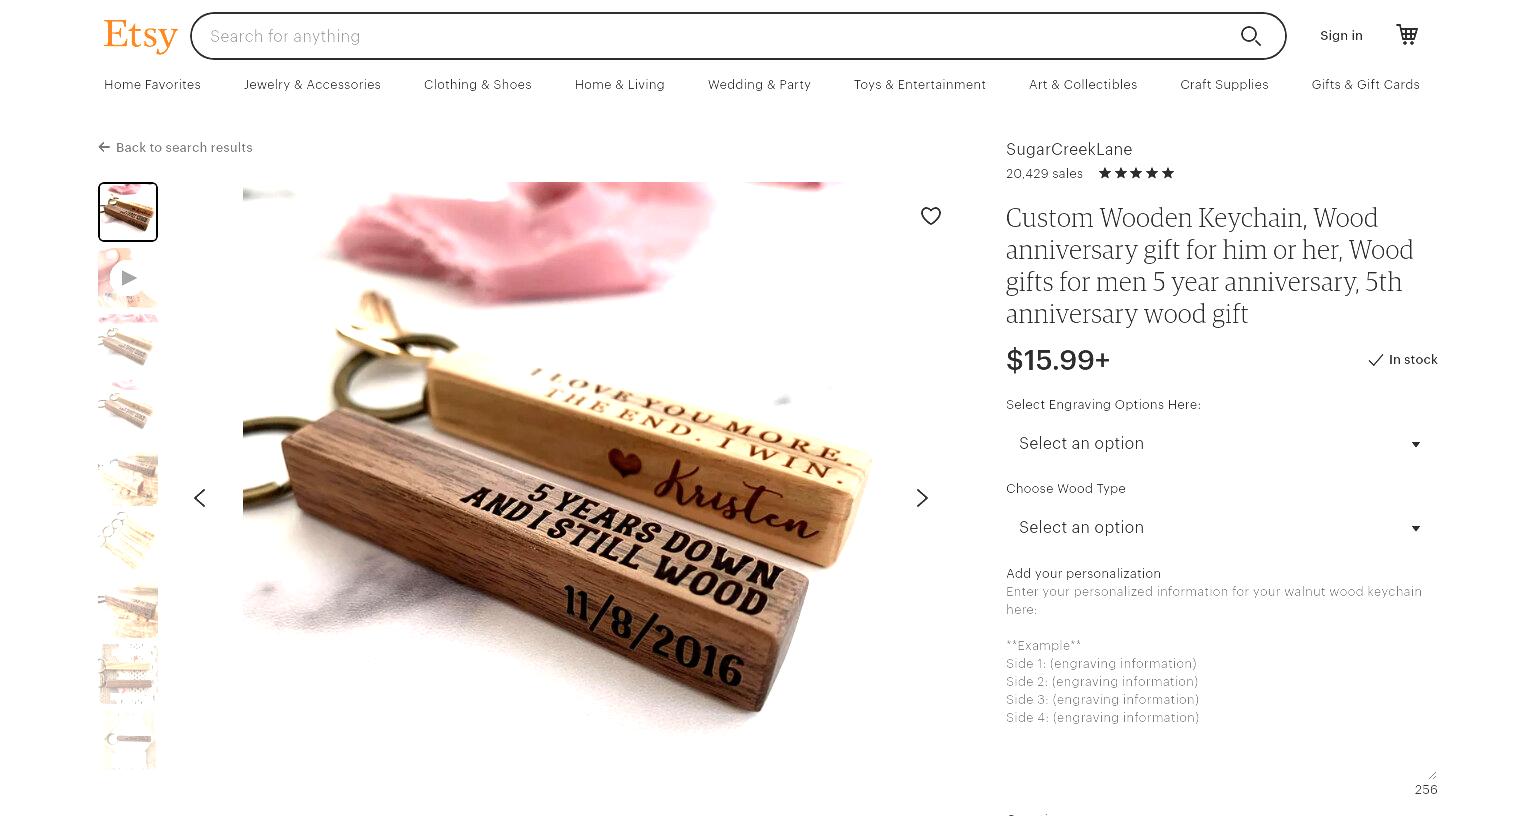Visit the SugarCreekLane shop
This screenshot has width=1536, height=816.
click(x=1069, y=149)
